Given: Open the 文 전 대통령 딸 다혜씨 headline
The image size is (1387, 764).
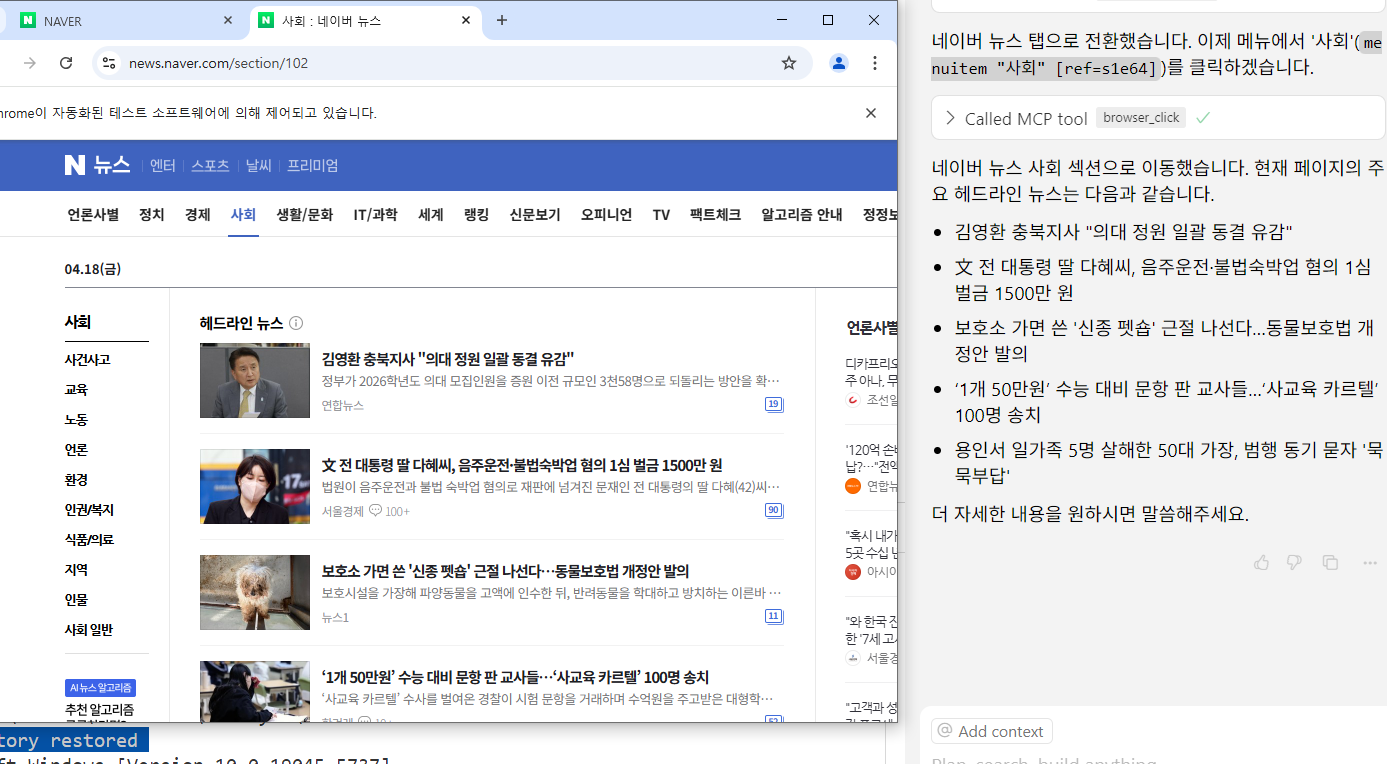Looking at the screenshot, I should pyautogui.click(x=522, y=465).
